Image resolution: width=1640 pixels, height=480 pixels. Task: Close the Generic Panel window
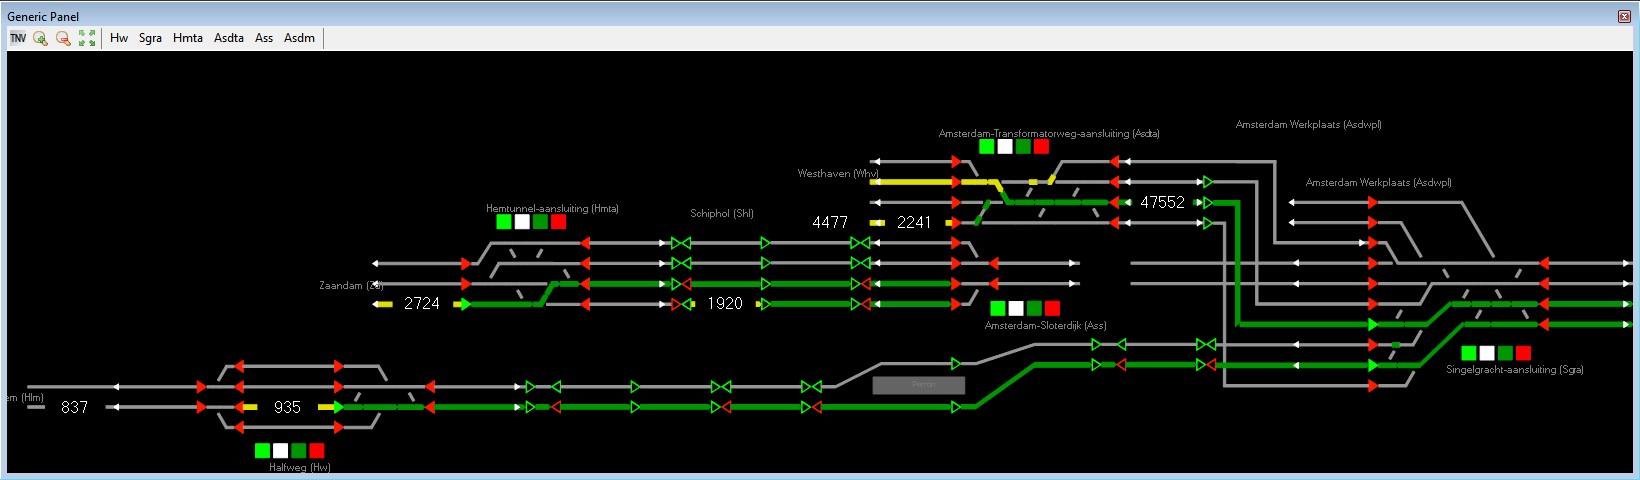pyautogui.click(x=1624, y=16)
